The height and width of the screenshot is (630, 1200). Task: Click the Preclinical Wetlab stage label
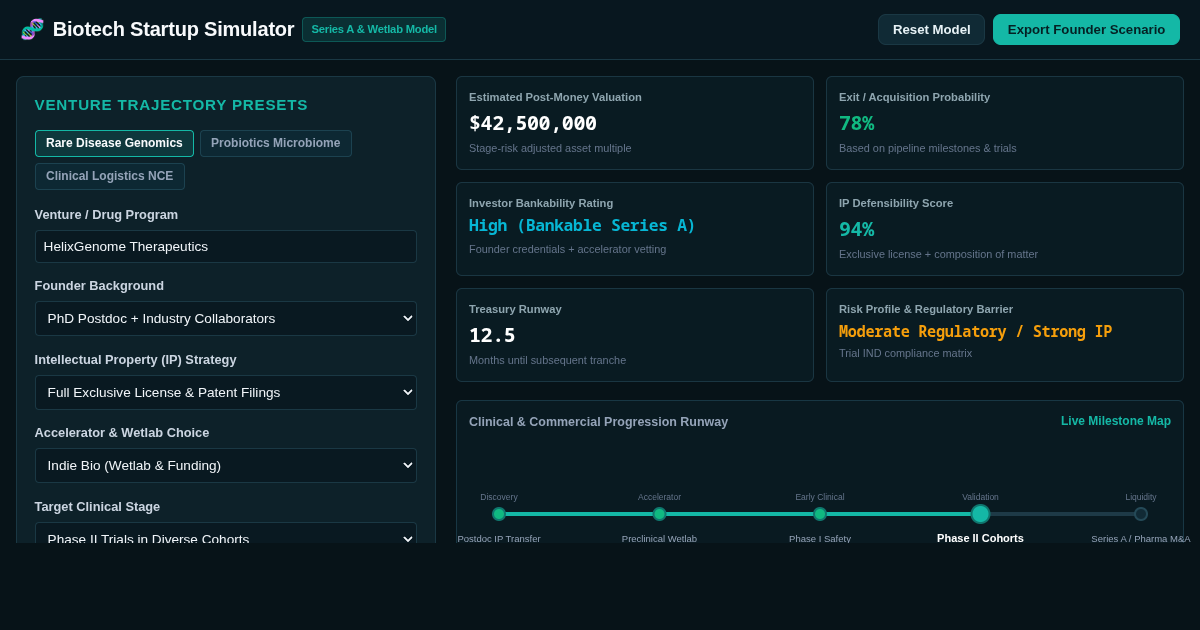click(659, 538)
